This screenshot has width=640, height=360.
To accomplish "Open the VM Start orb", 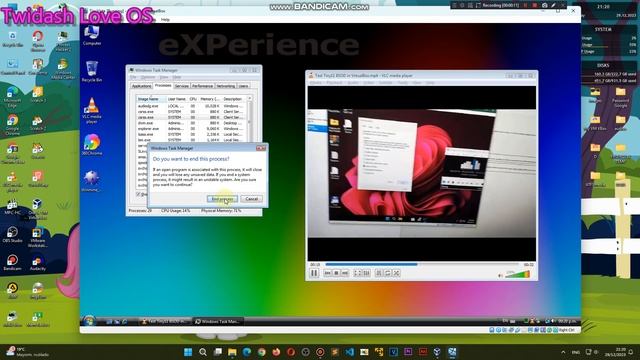I will click(89, 321).
